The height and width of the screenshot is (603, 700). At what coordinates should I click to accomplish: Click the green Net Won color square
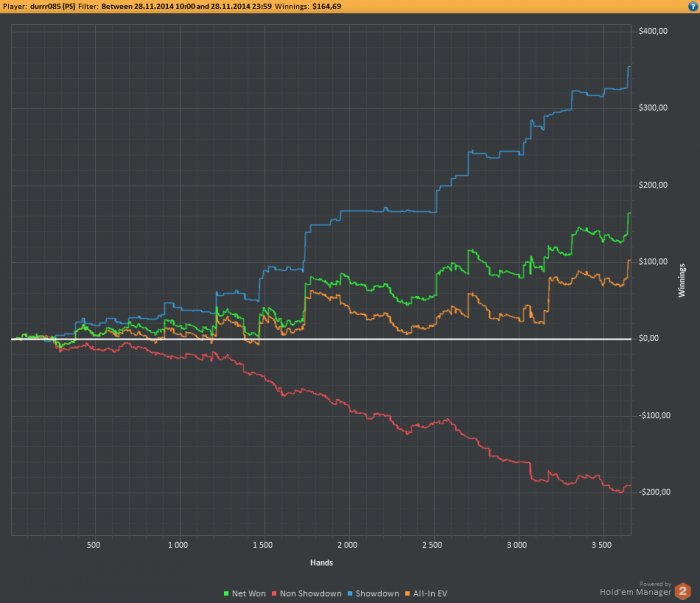[x=226, y=594]
